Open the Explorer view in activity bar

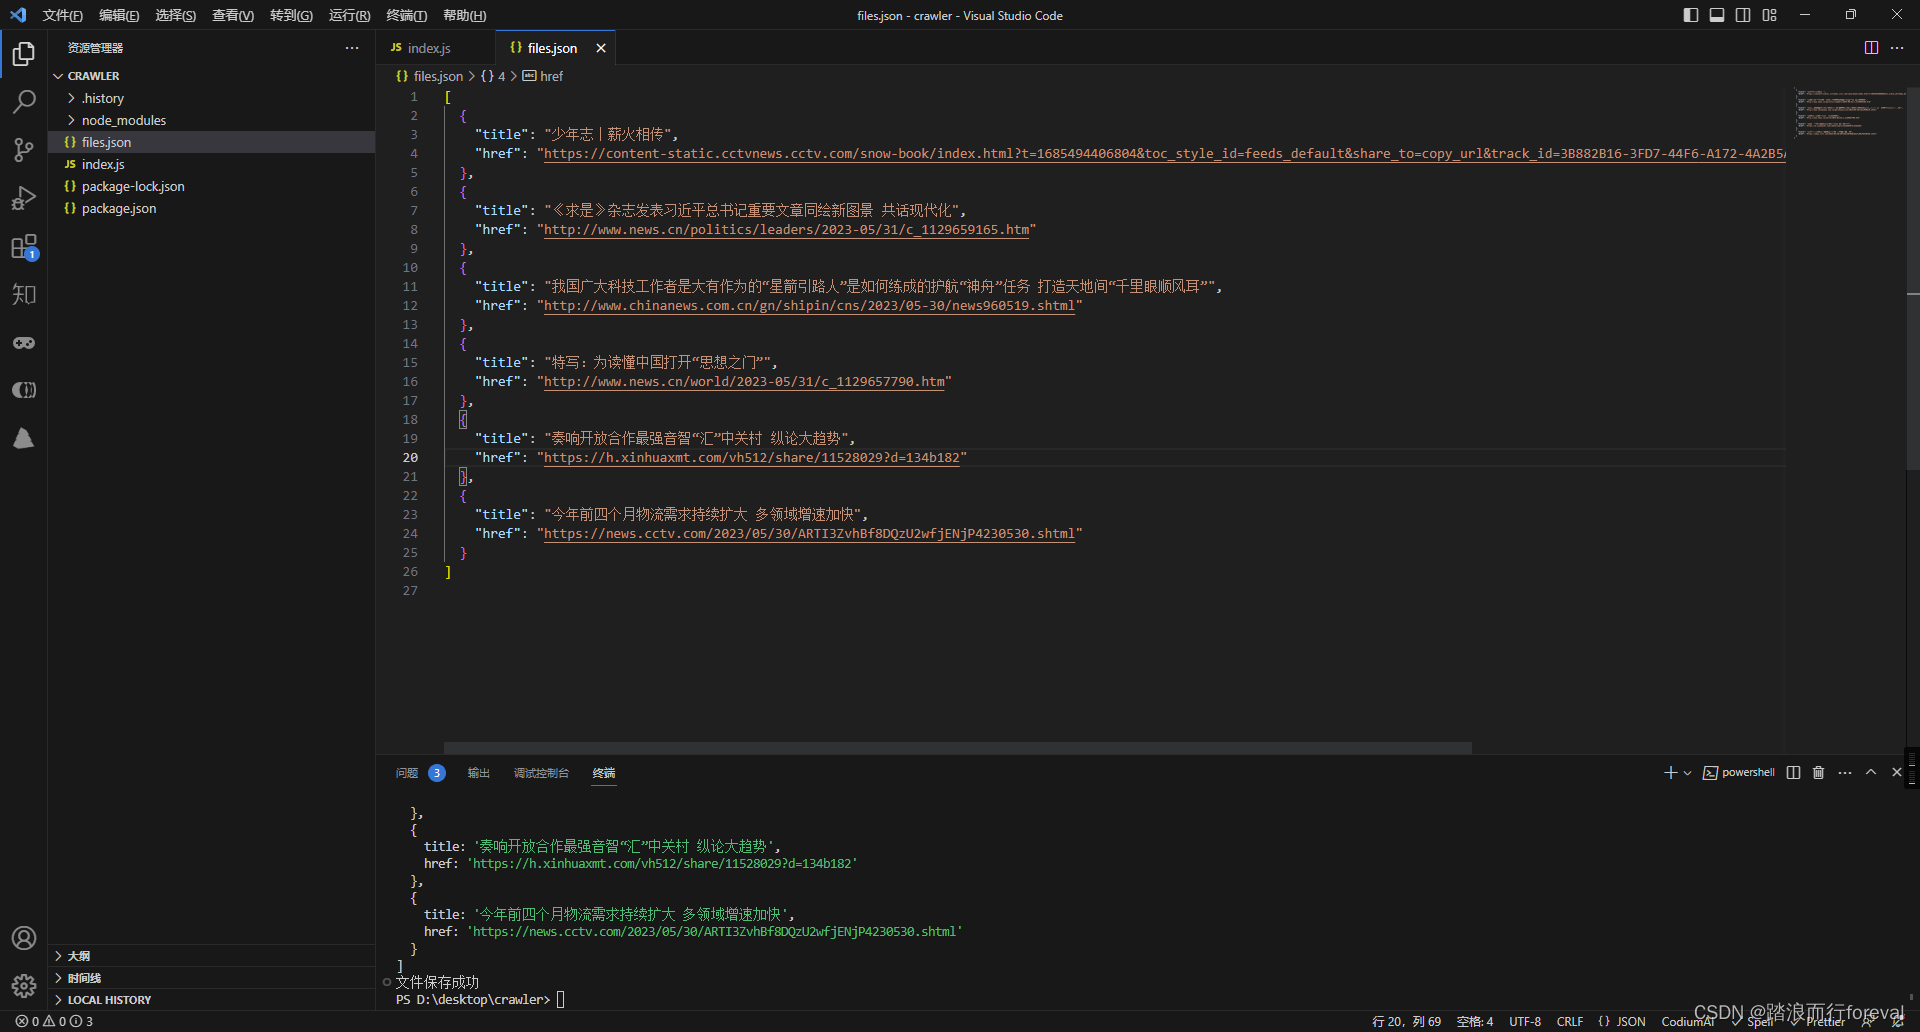[24, 53]
